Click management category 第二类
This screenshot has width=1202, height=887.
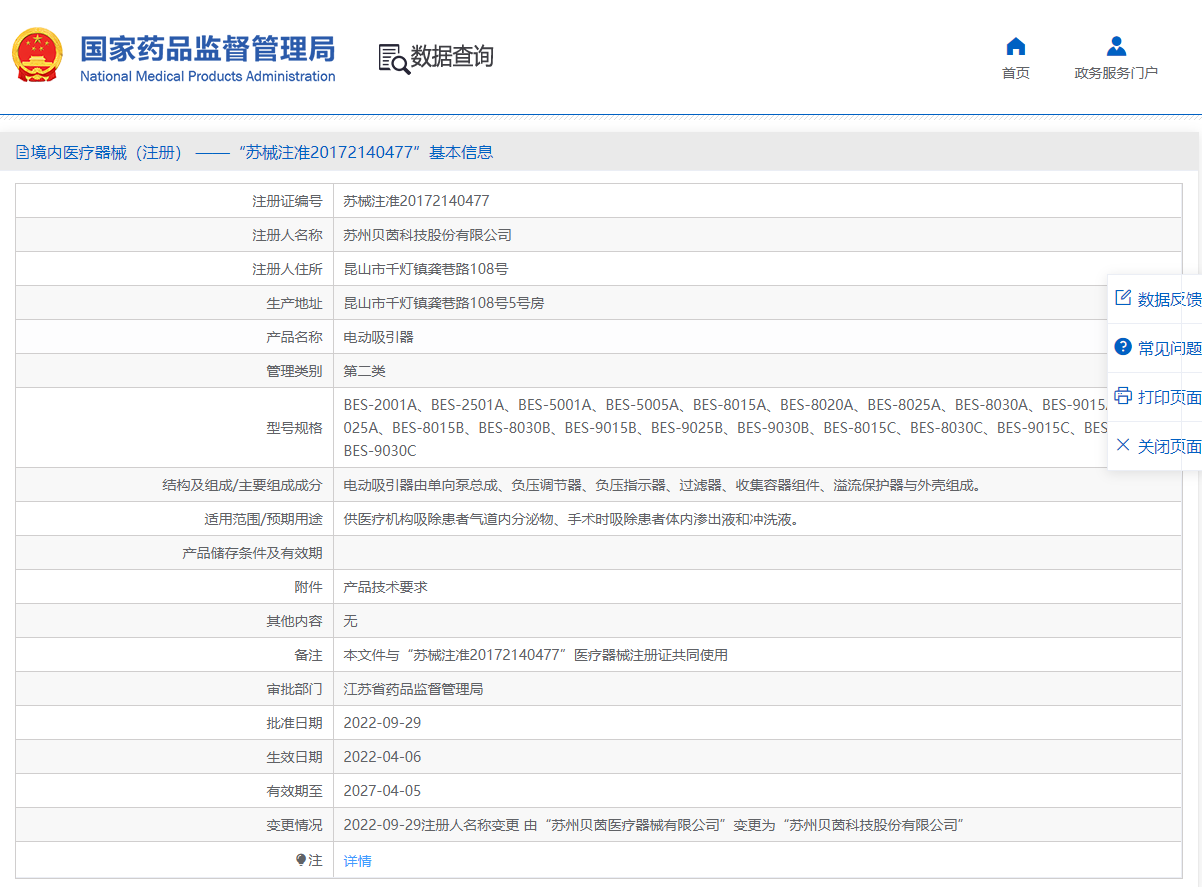364,371
